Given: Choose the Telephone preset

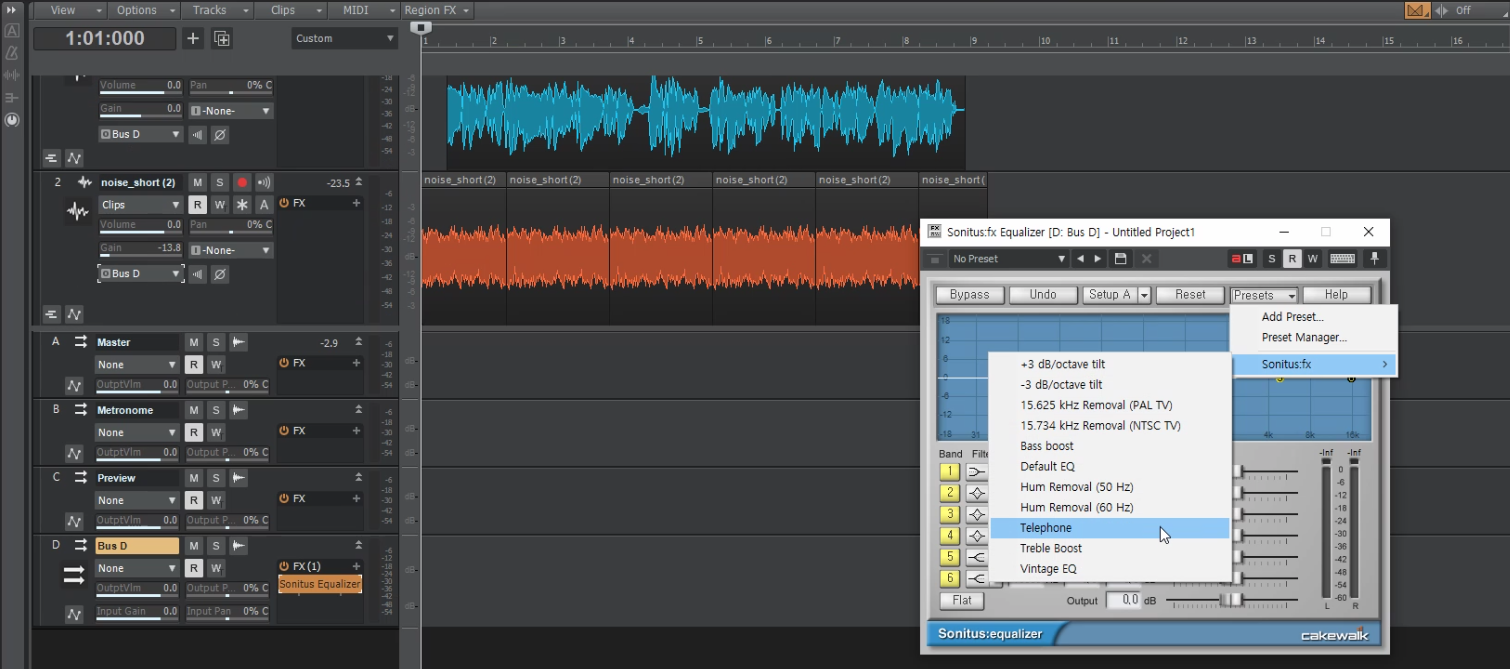Looking at the screenshot, I should (1109, 528).
